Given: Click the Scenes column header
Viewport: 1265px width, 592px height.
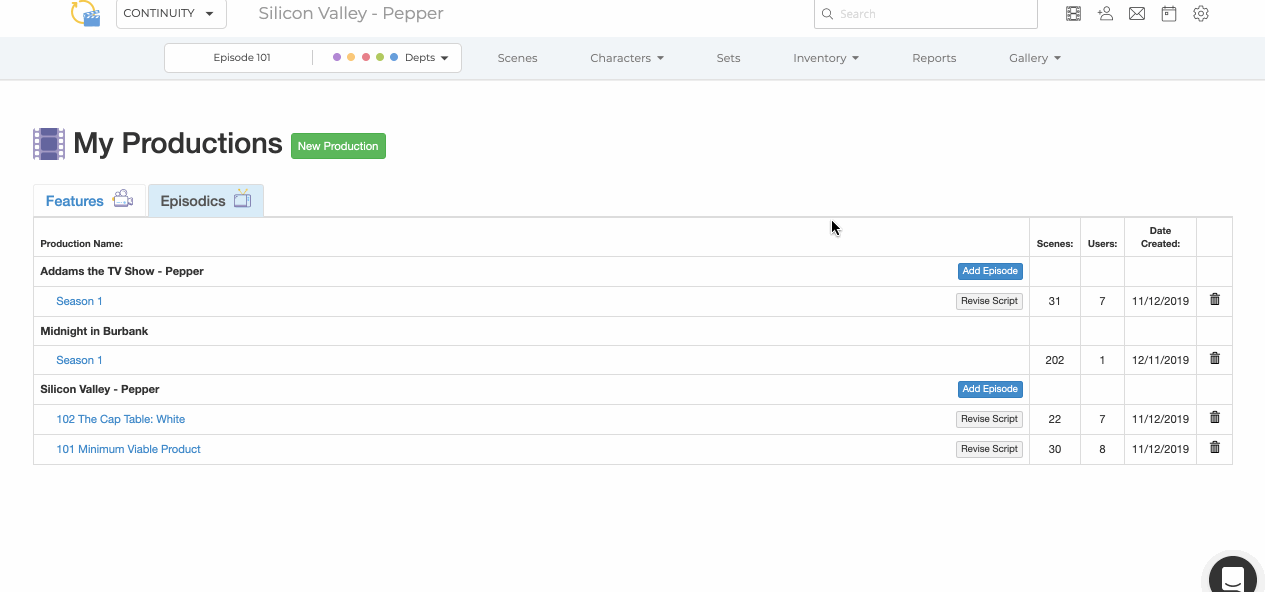Looking at the screenshot, I should [1055, 243].
